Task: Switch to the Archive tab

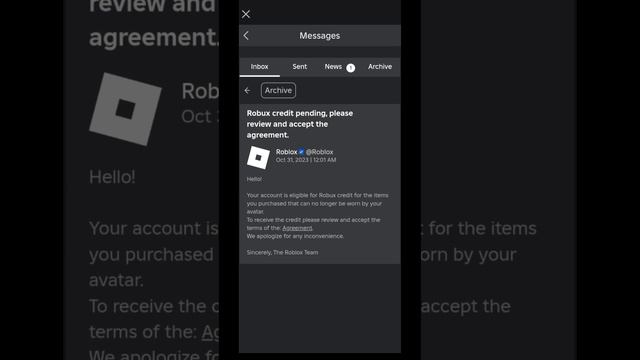Action: point(380,67)
